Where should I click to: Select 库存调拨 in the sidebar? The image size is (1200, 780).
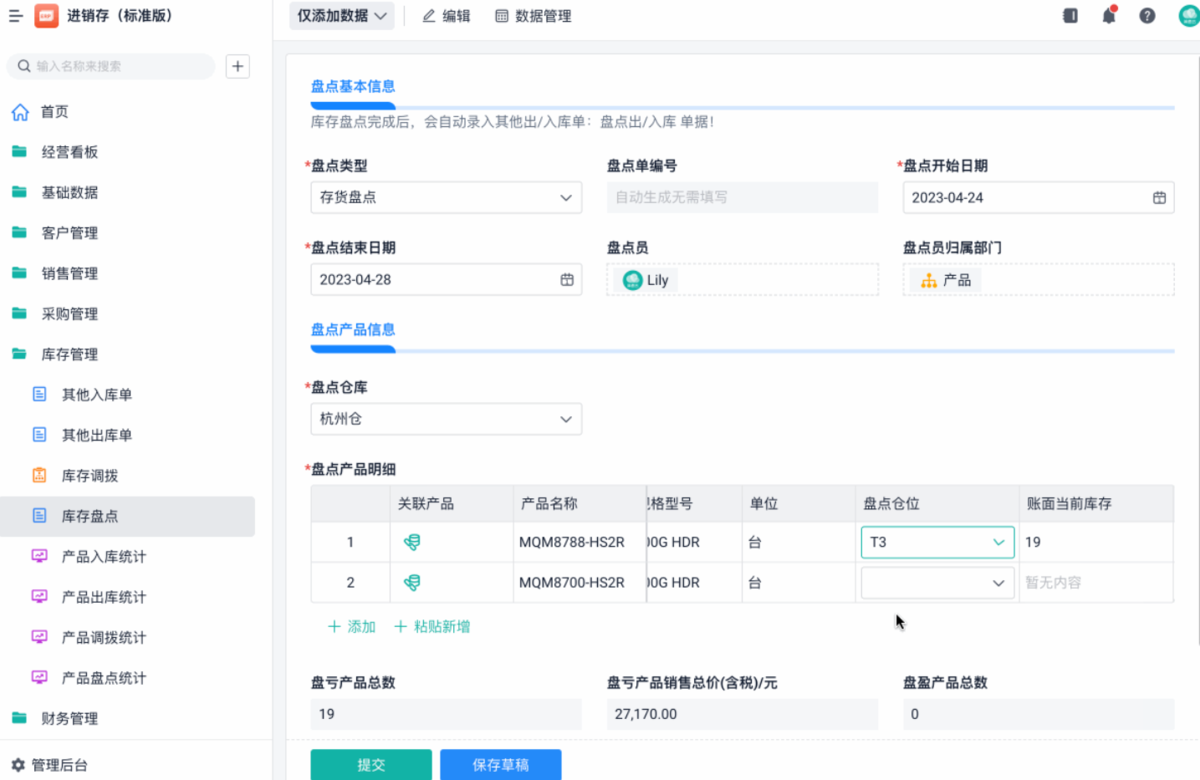click(90, 476)
